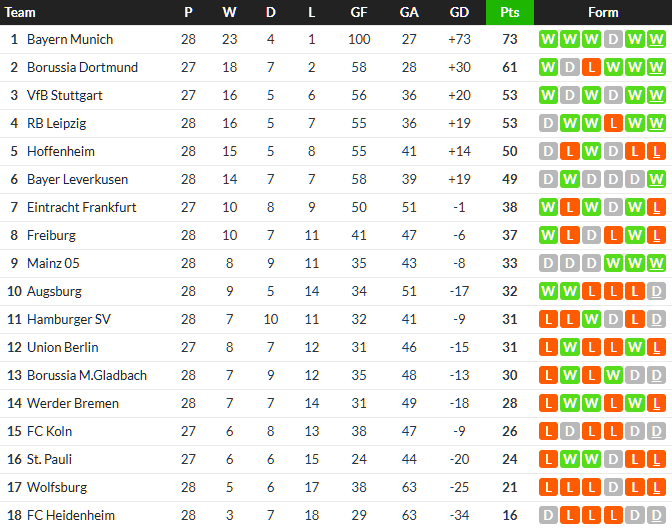Click the Form column header
Image resolution: width=672 pixels, height=532 pixels.
click(603, 12)
